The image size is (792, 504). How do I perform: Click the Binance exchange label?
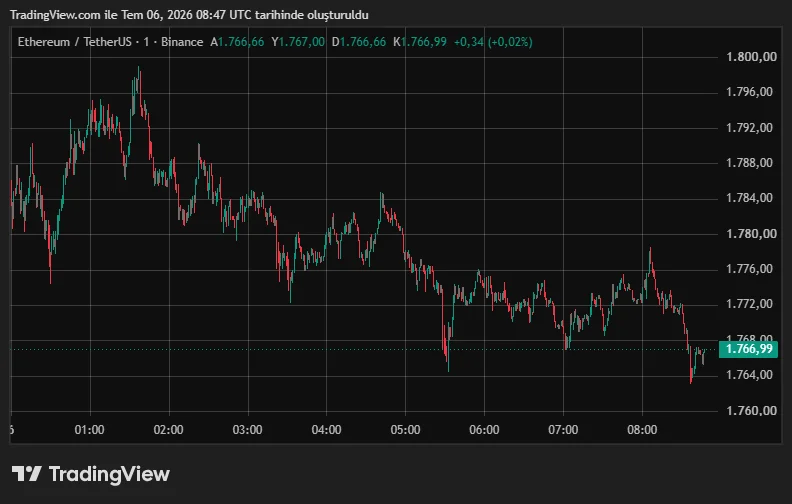click(182, 42)
